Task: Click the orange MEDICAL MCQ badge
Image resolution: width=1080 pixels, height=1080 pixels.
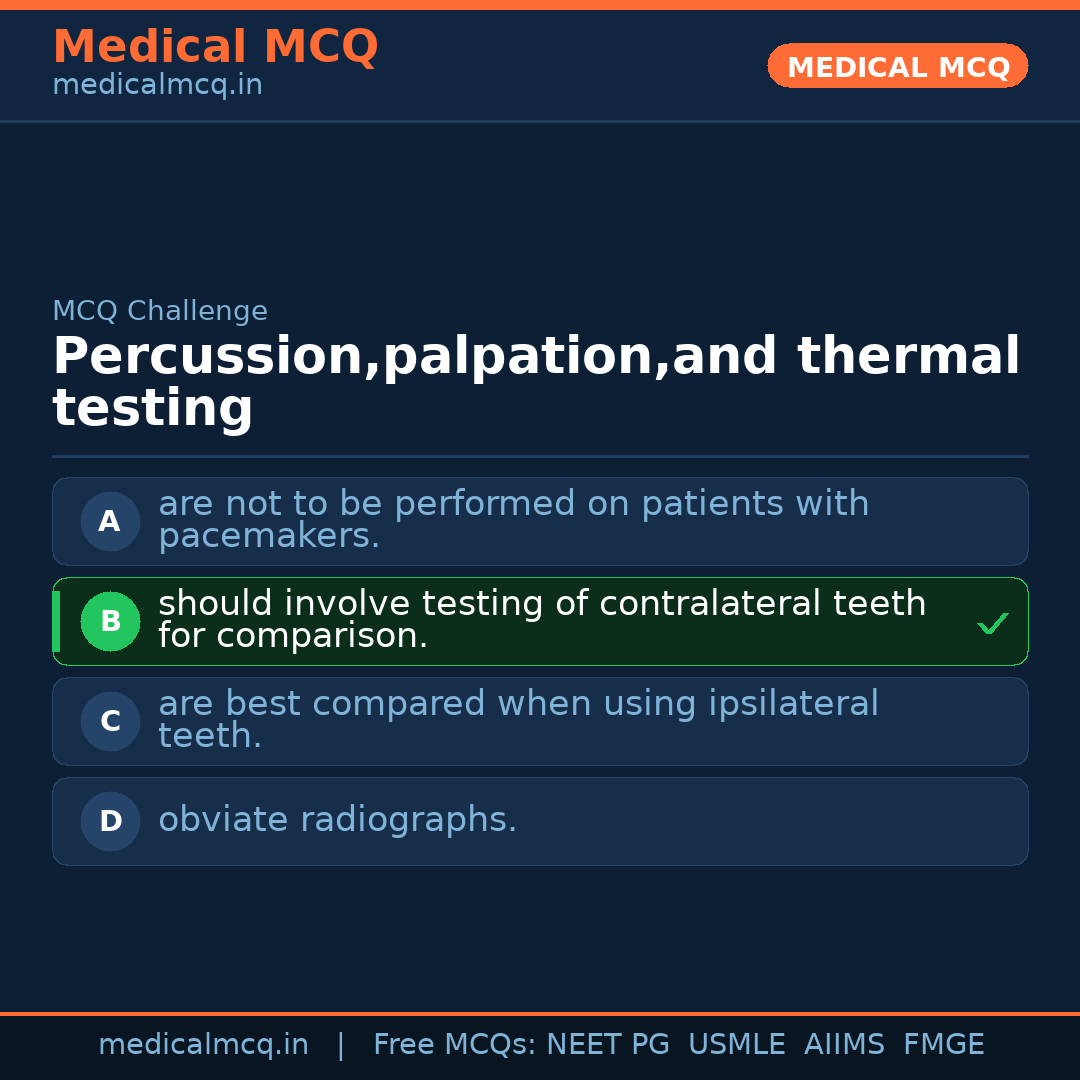Action: 897,66
